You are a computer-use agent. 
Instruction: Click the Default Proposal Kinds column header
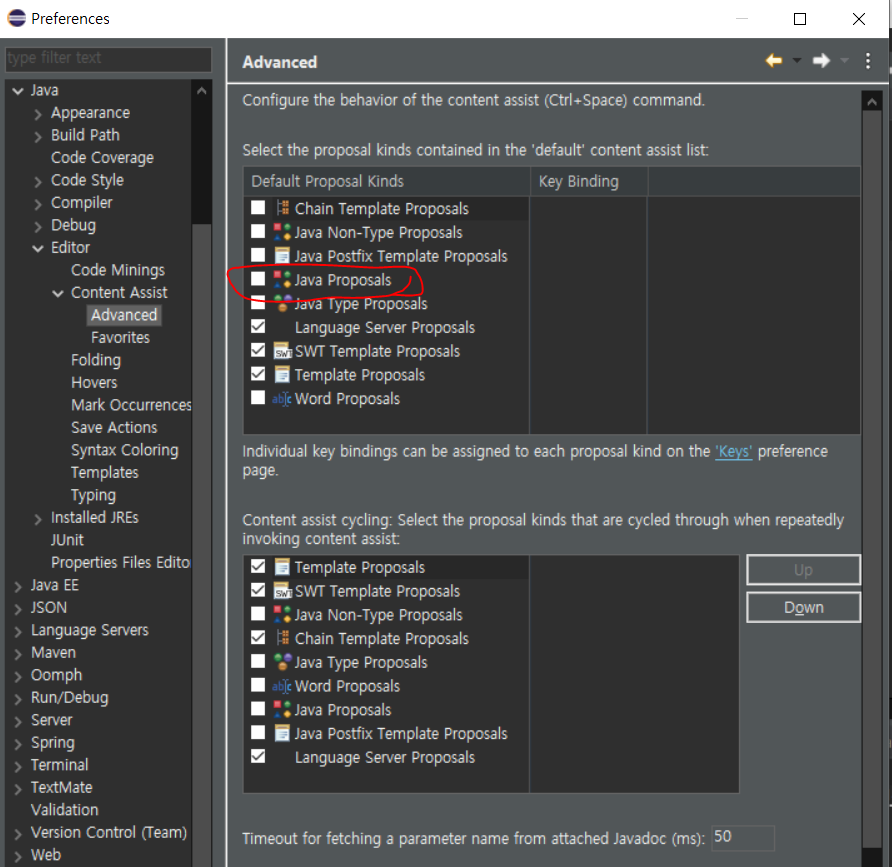[387, 181]
